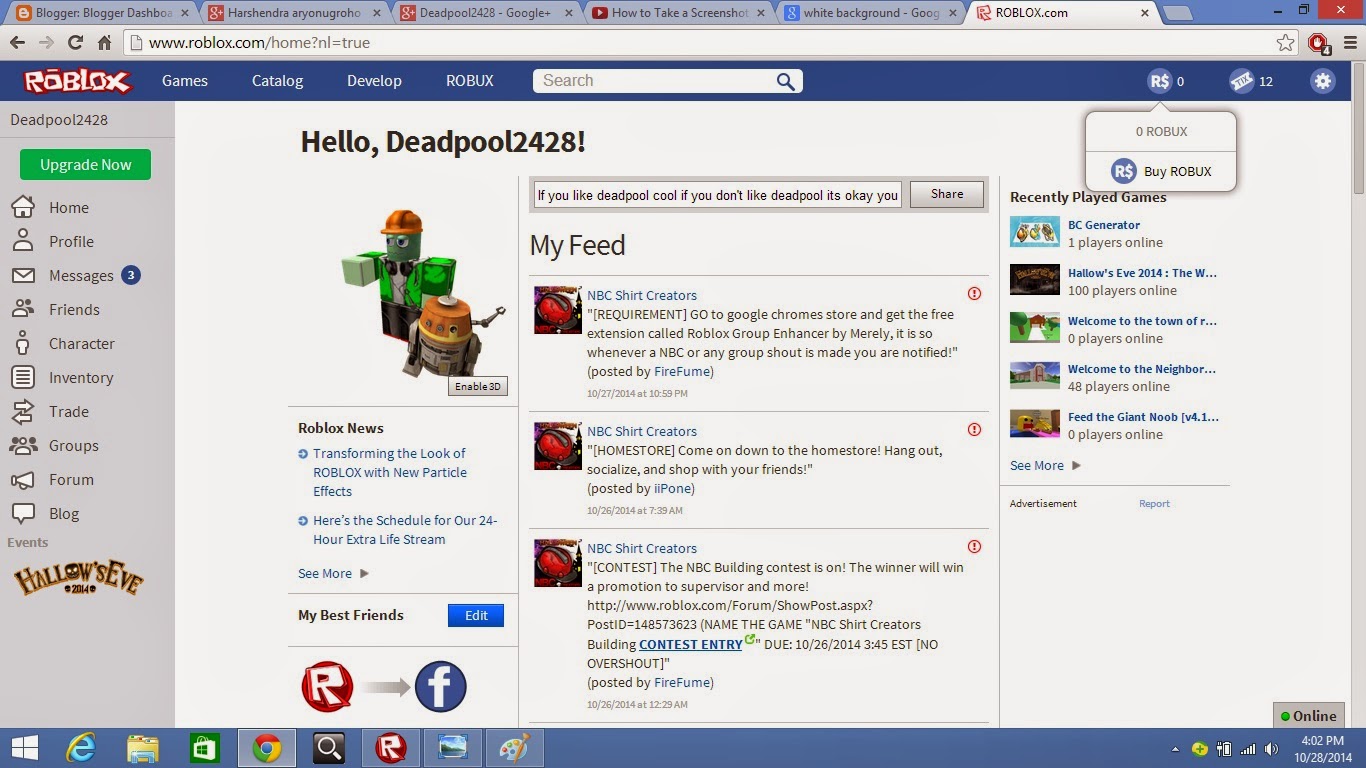Click Chrome back arrow
The image size is (1366, 768).
pos(17,43)
